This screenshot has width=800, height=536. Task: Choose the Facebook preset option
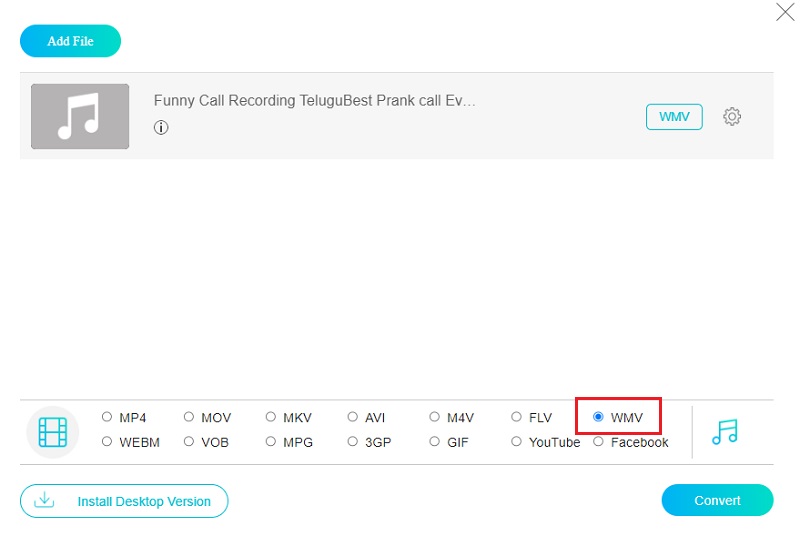tap(599, 442)
